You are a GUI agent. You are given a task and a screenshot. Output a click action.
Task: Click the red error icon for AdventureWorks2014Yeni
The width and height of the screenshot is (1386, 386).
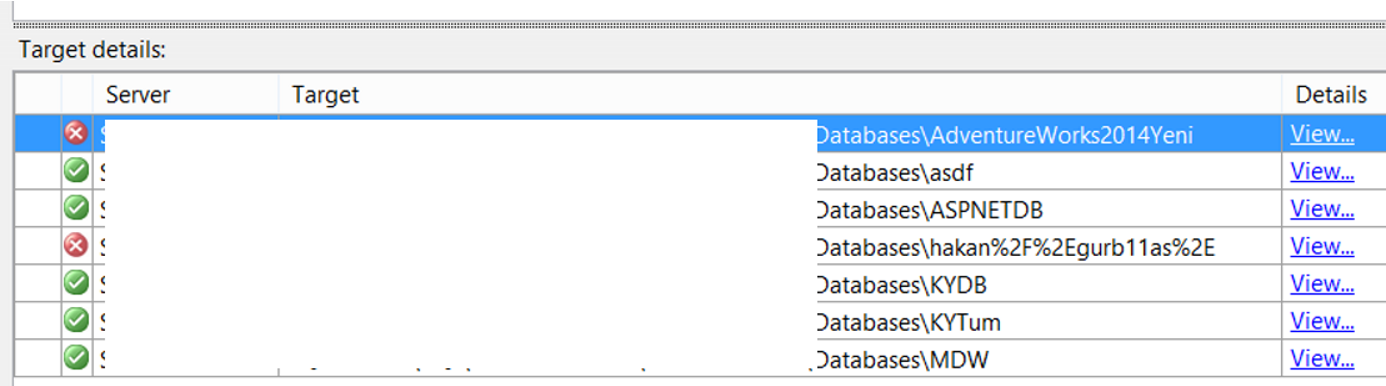(x=76, y=133)
